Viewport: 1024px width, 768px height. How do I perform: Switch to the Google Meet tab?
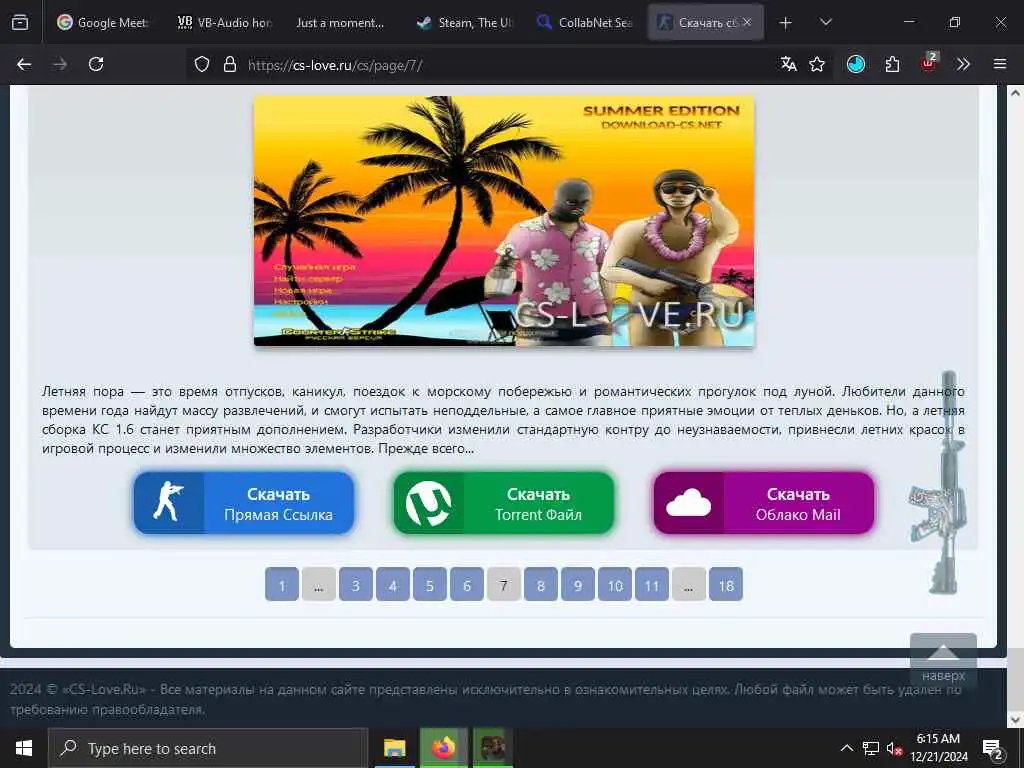[x=103, y=22]
